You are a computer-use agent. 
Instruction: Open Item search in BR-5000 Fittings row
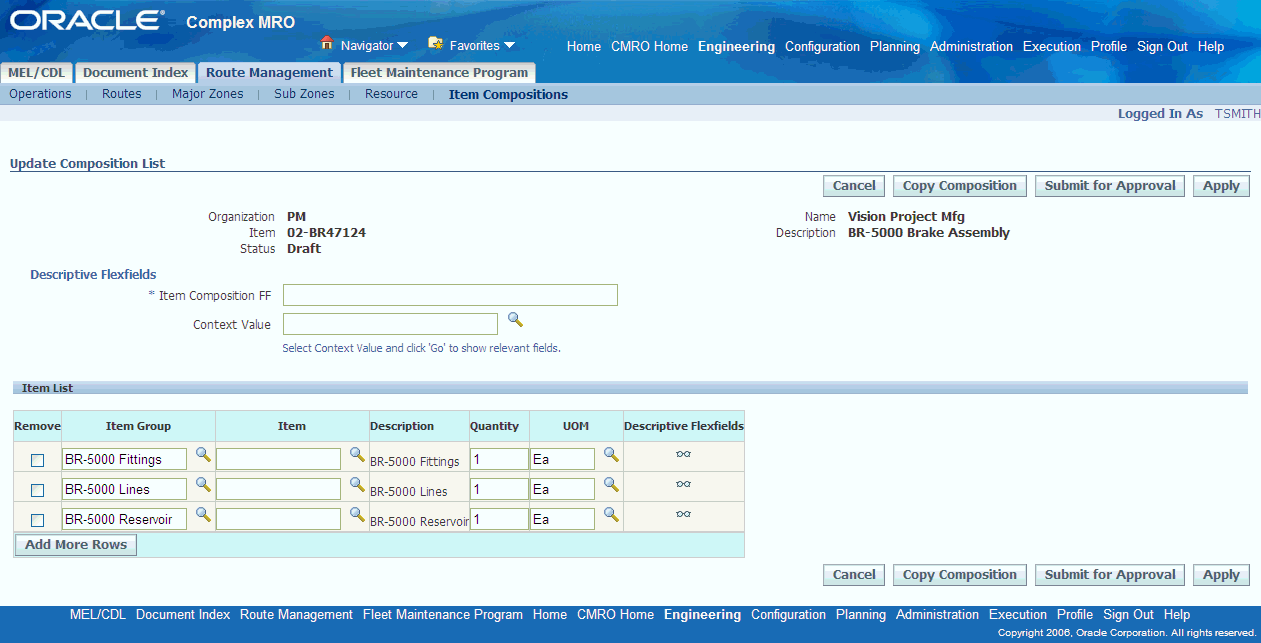click(357, 455)
